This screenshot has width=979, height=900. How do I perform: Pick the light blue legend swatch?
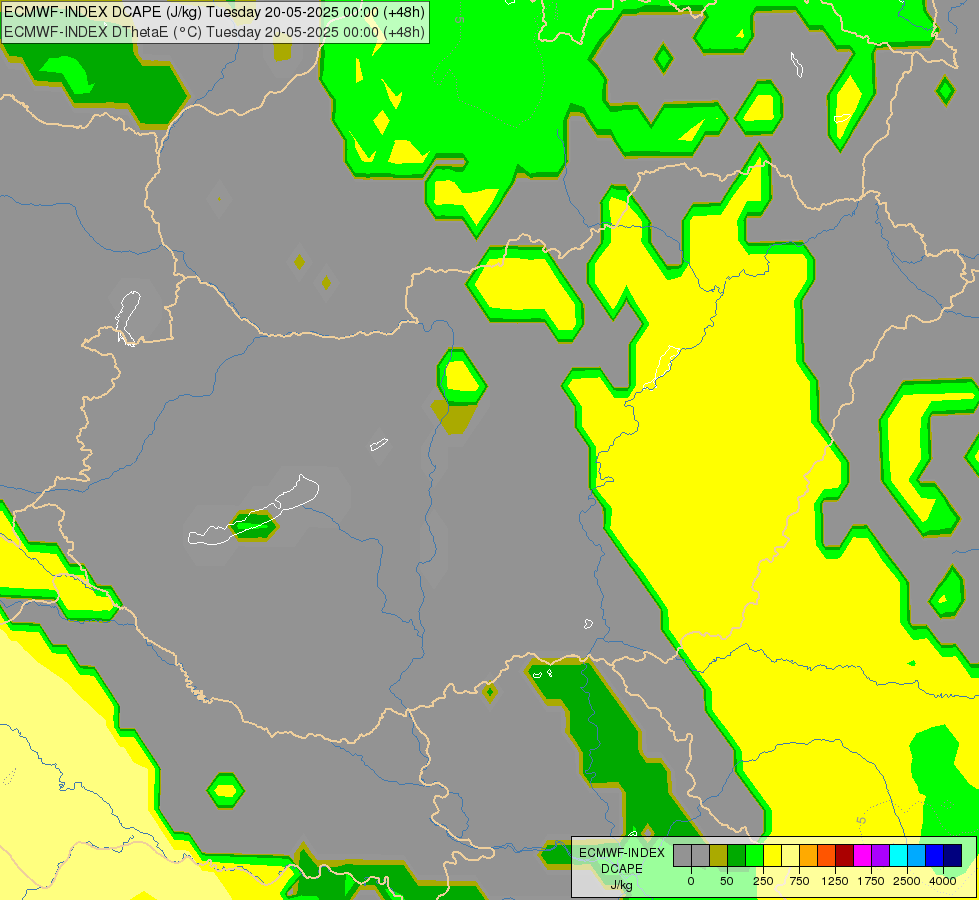click(x=917, y=856)
